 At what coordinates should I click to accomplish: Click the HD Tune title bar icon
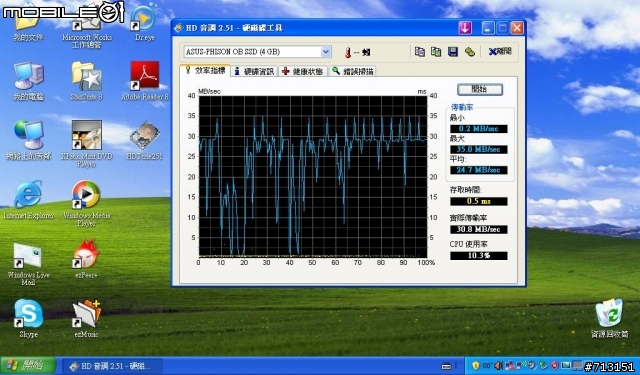pyautogui.click(x=178, y=28)
